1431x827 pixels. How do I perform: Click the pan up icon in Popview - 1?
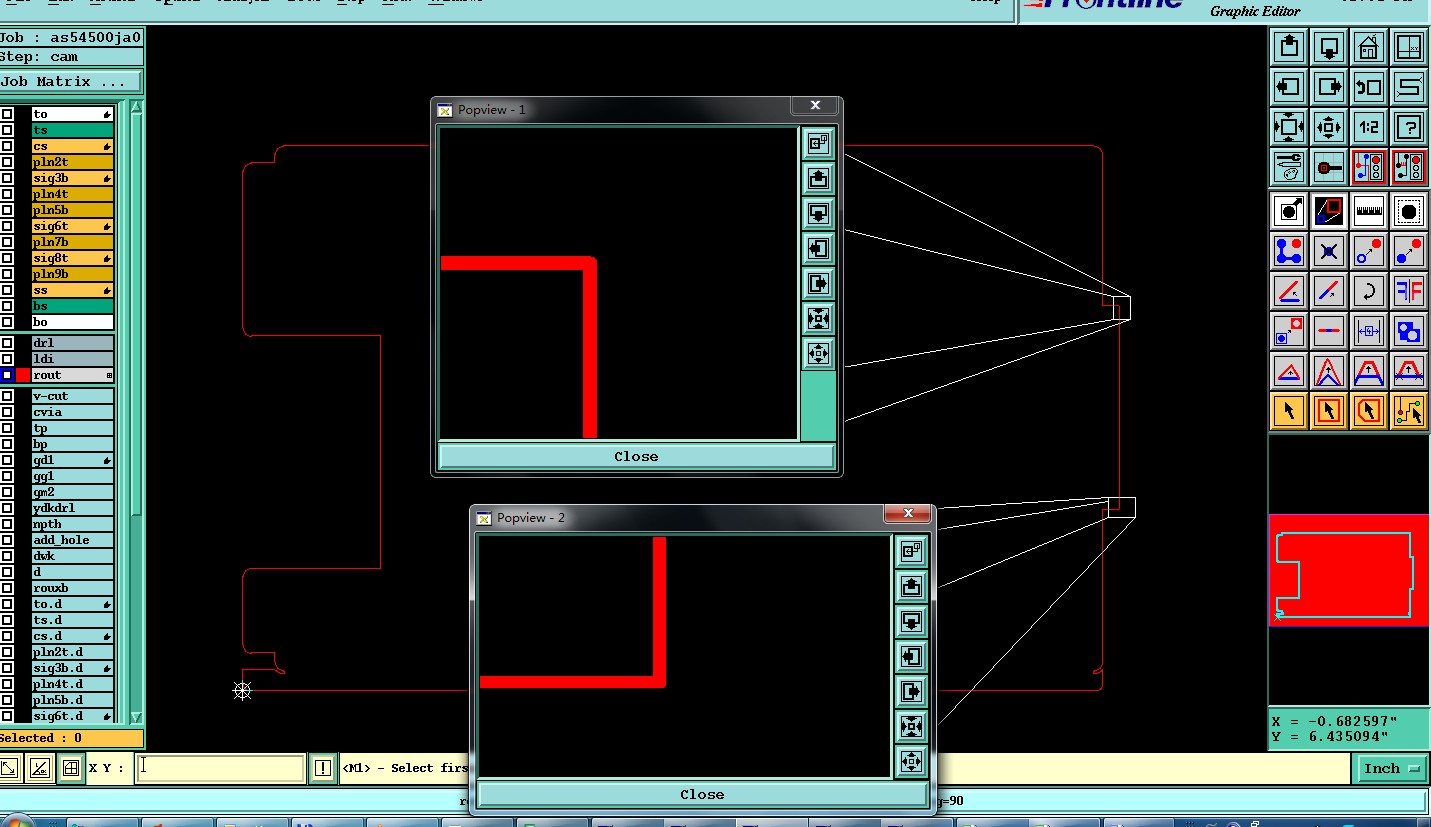tap(818, 179)
